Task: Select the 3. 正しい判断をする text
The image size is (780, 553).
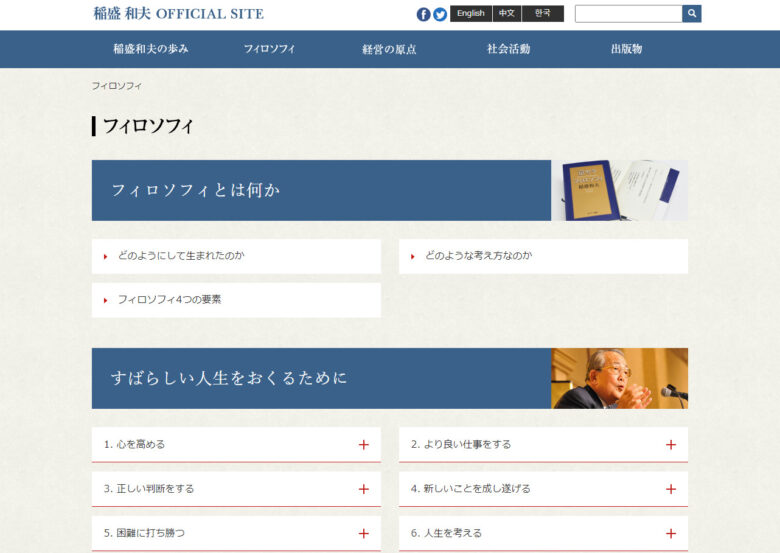Action: click(149, 488)
